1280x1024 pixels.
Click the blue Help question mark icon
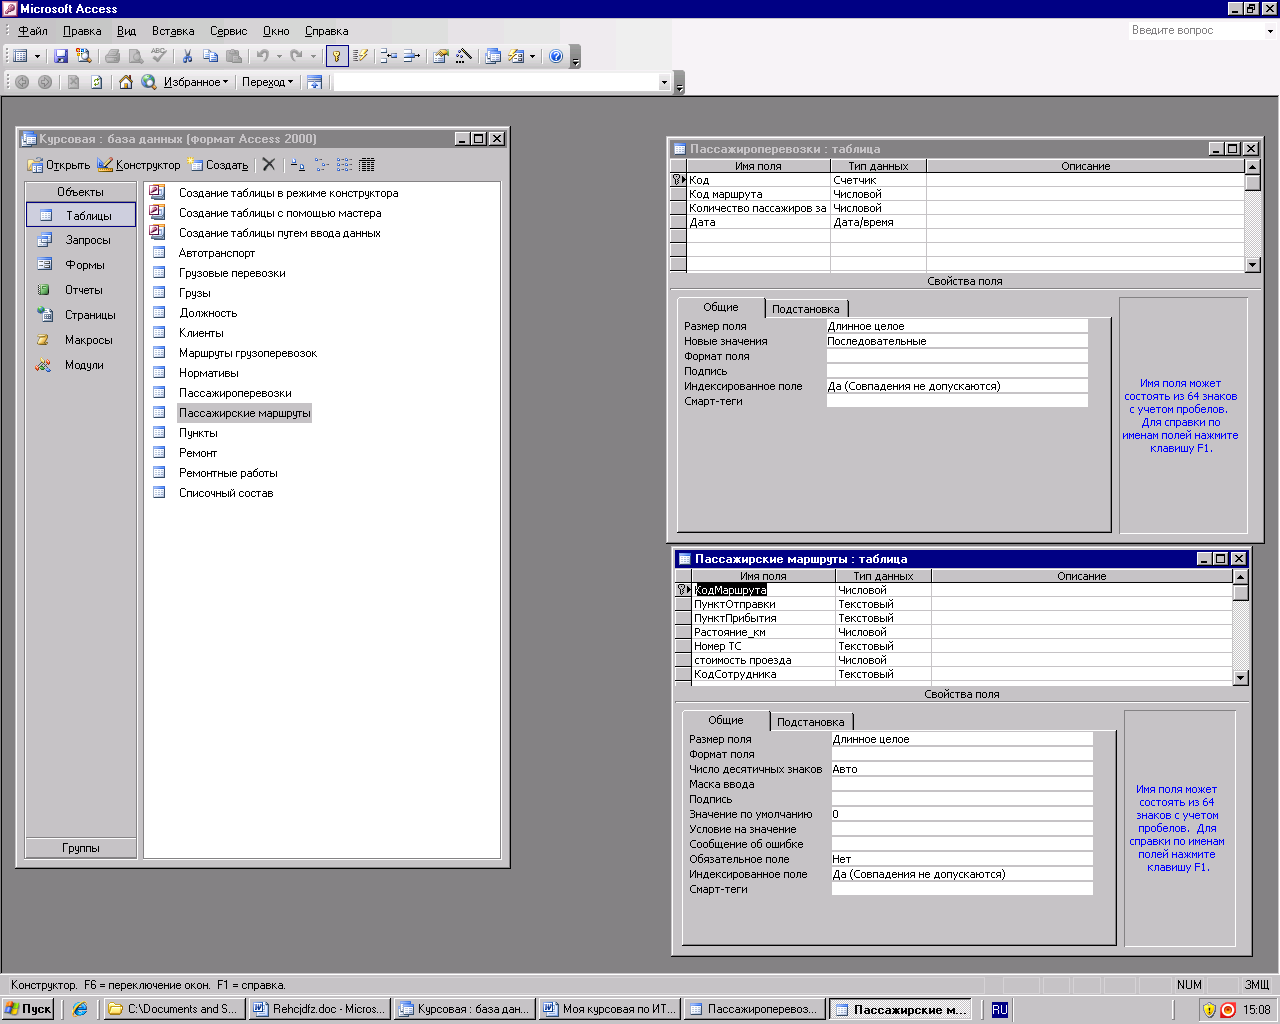point(556,57)
